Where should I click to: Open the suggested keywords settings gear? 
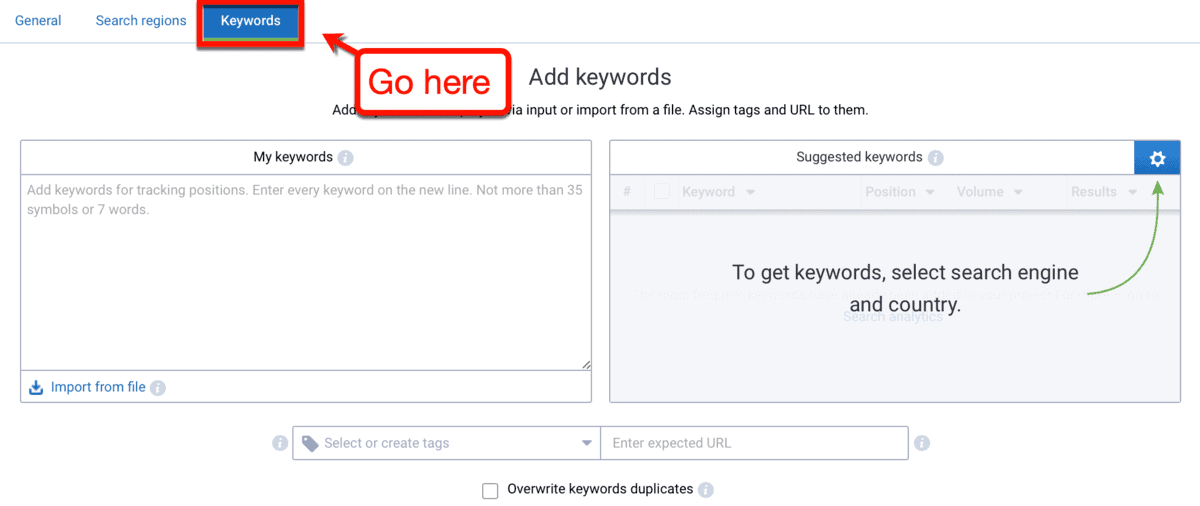click(1157, 158)
